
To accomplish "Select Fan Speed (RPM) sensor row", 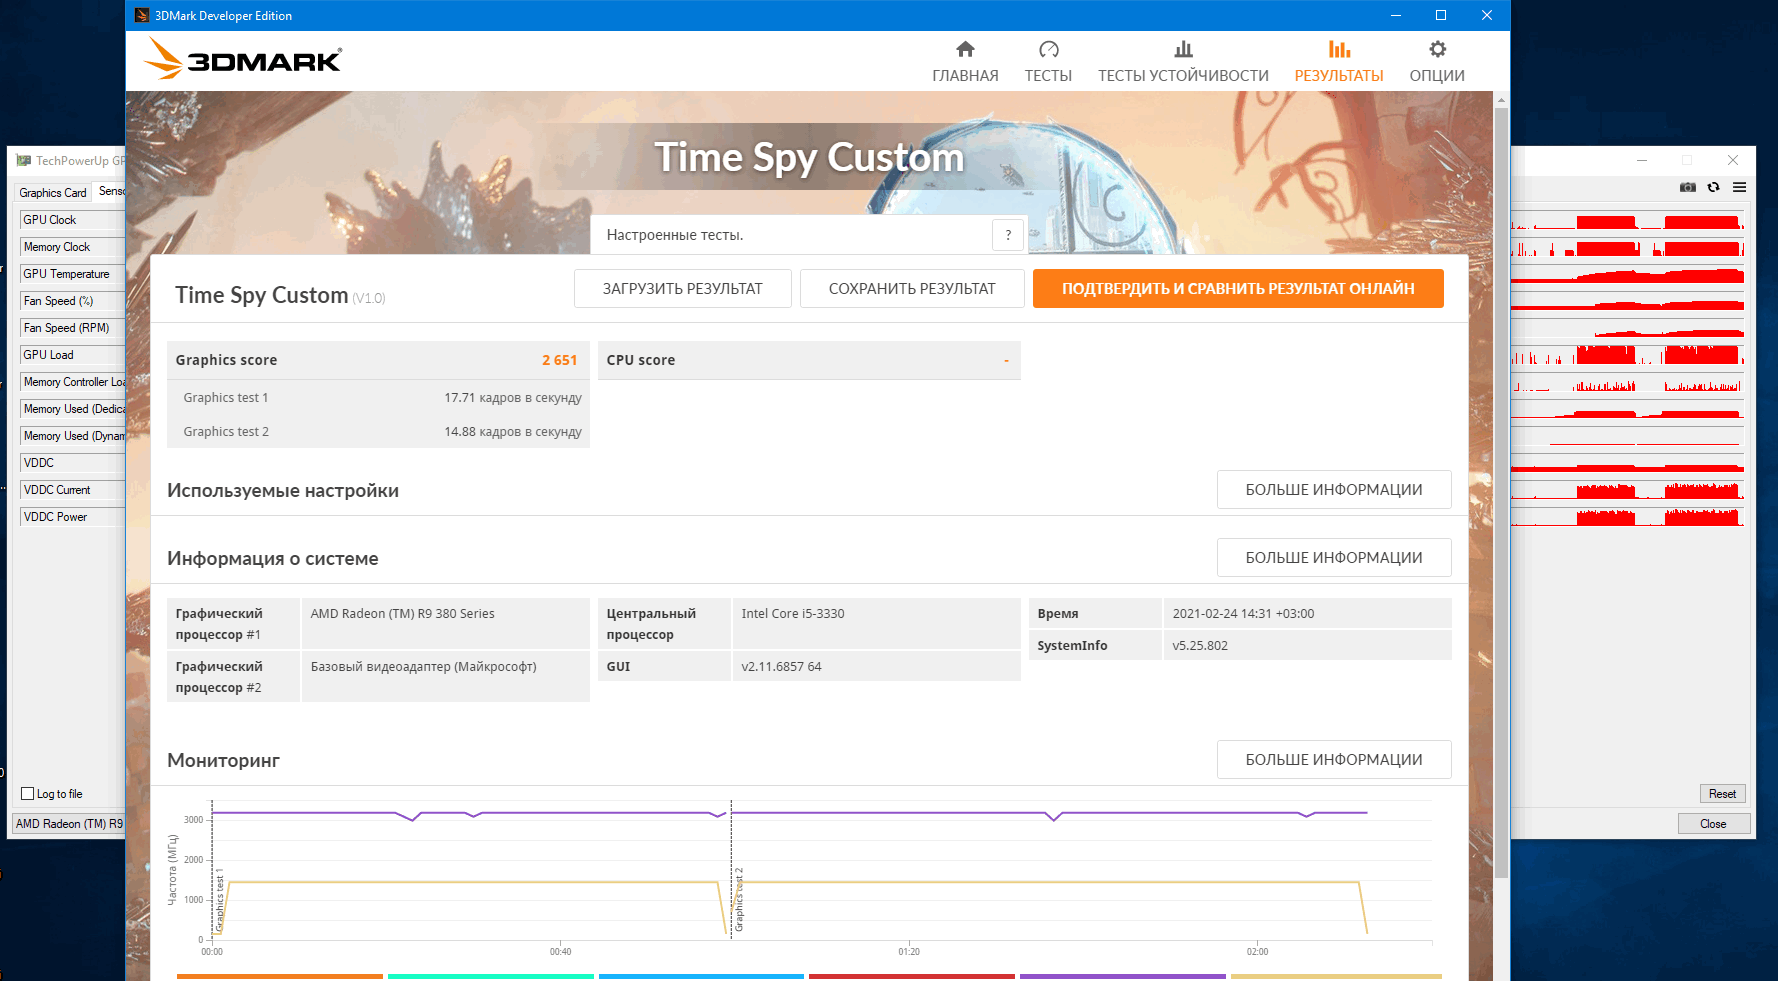I will [72, 328].
